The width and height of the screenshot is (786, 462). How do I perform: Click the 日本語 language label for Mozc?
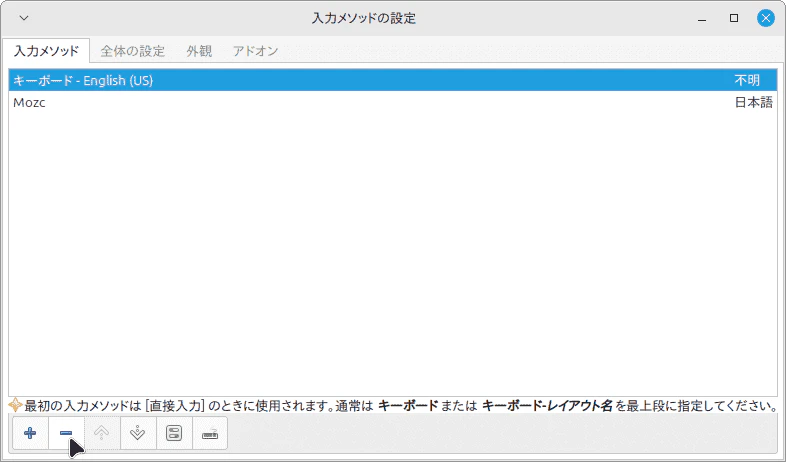[x=753, y=102]
